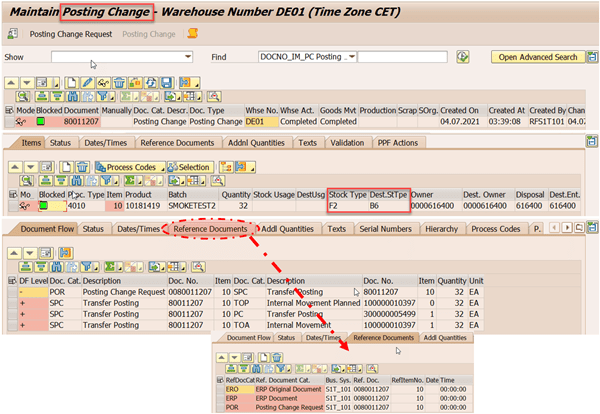600x414 pixels.
Task: Switch to the Reference Documents lower tab
Action: (211, 229)
